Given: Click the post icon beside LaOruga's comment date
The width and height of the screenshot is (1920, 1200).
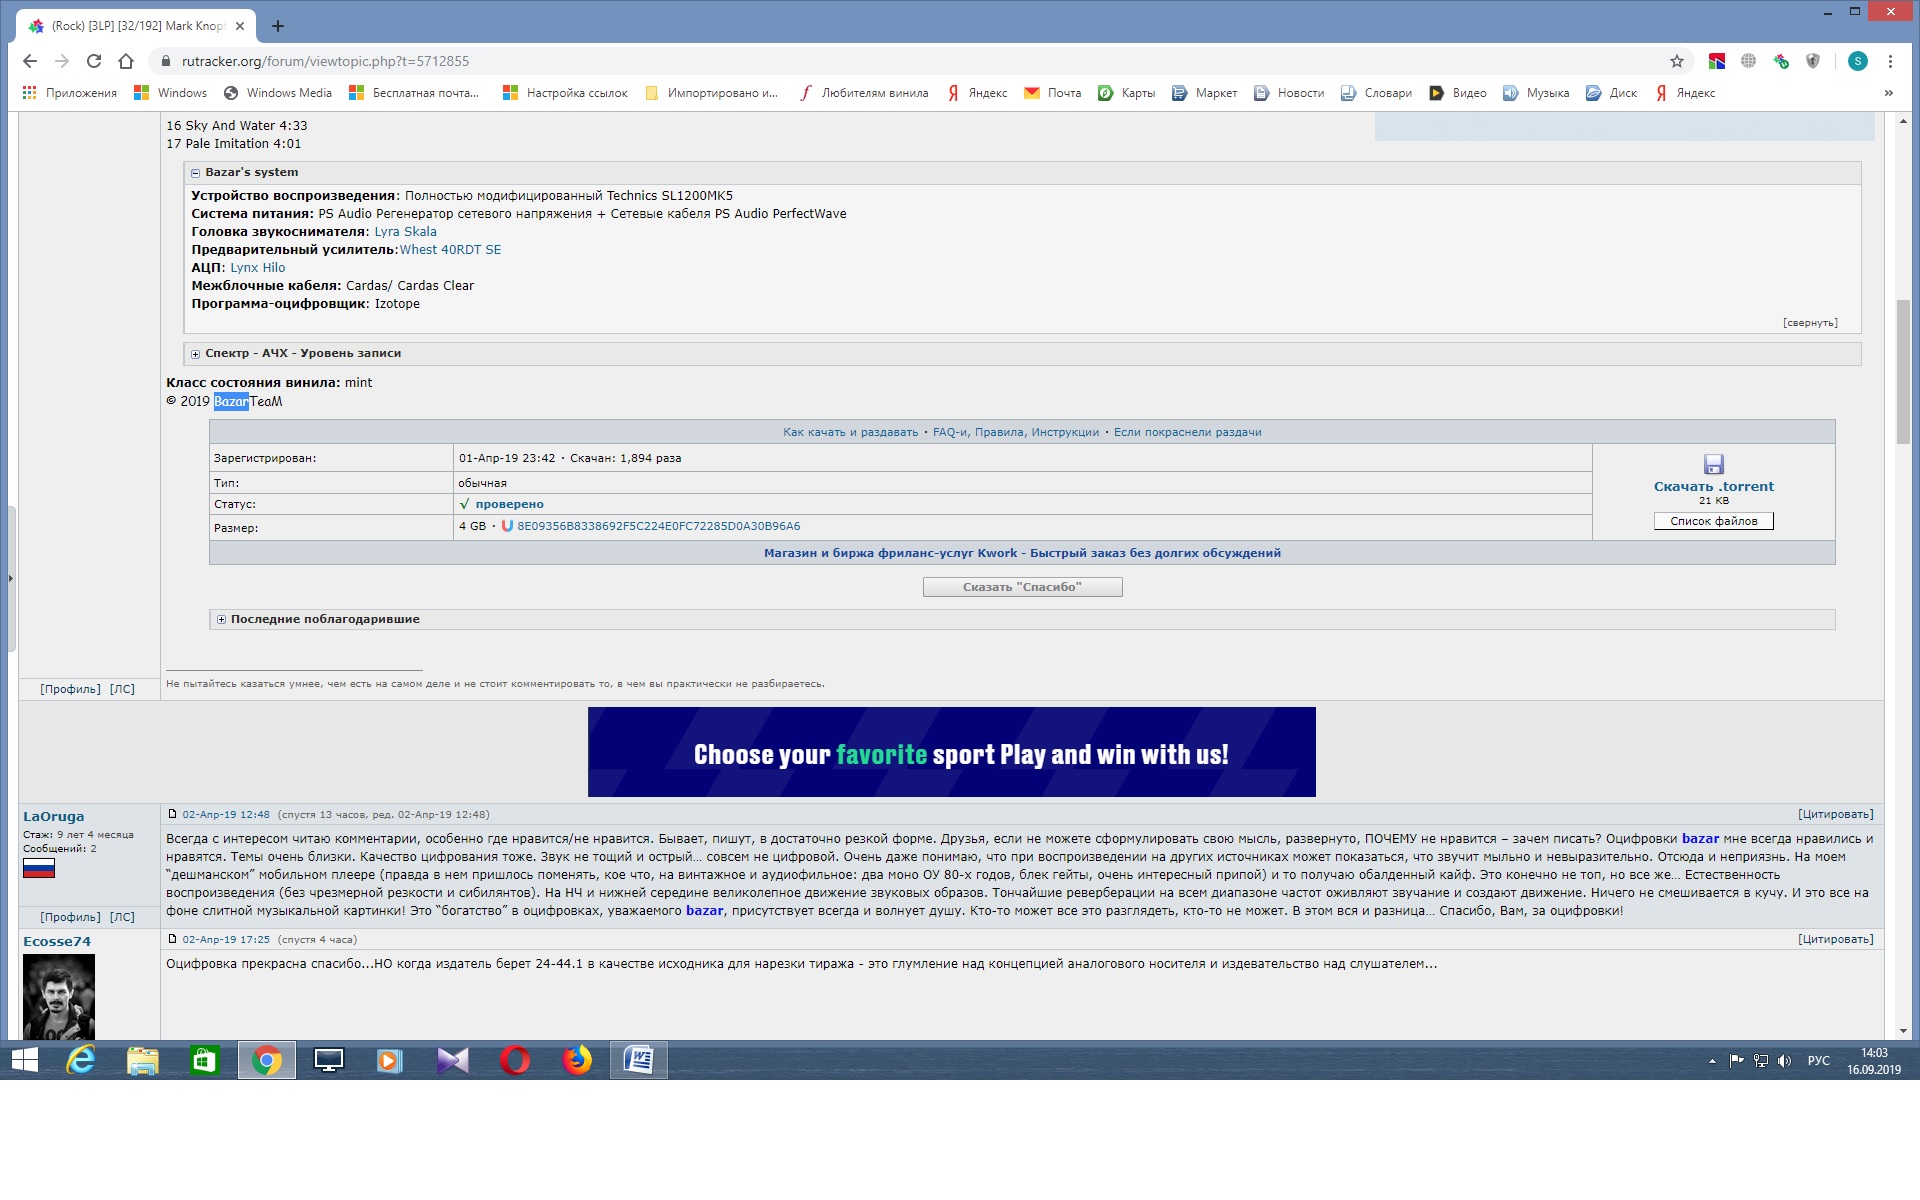Looking at the screenshot, I should point(172,814).
